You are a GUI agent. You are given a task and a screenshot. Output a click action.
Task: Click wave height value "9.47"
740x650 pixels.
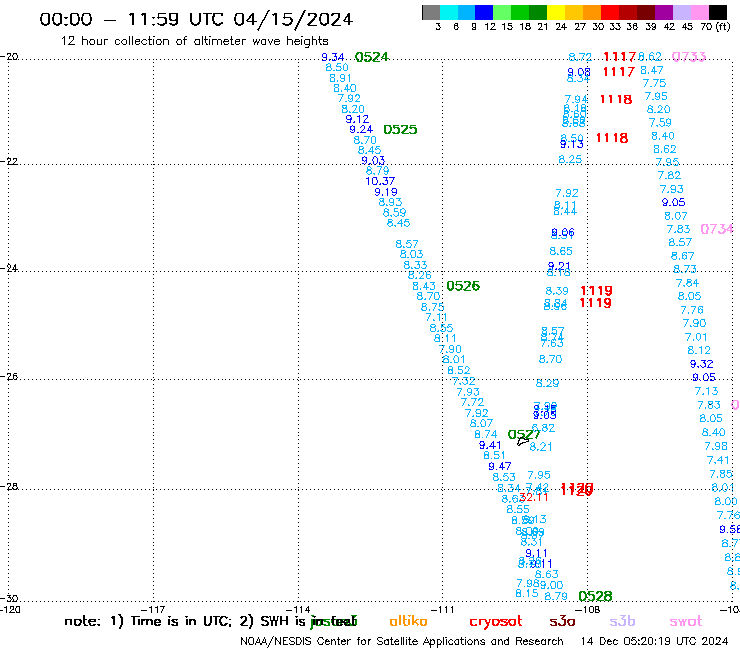click(x=500, y=466)
